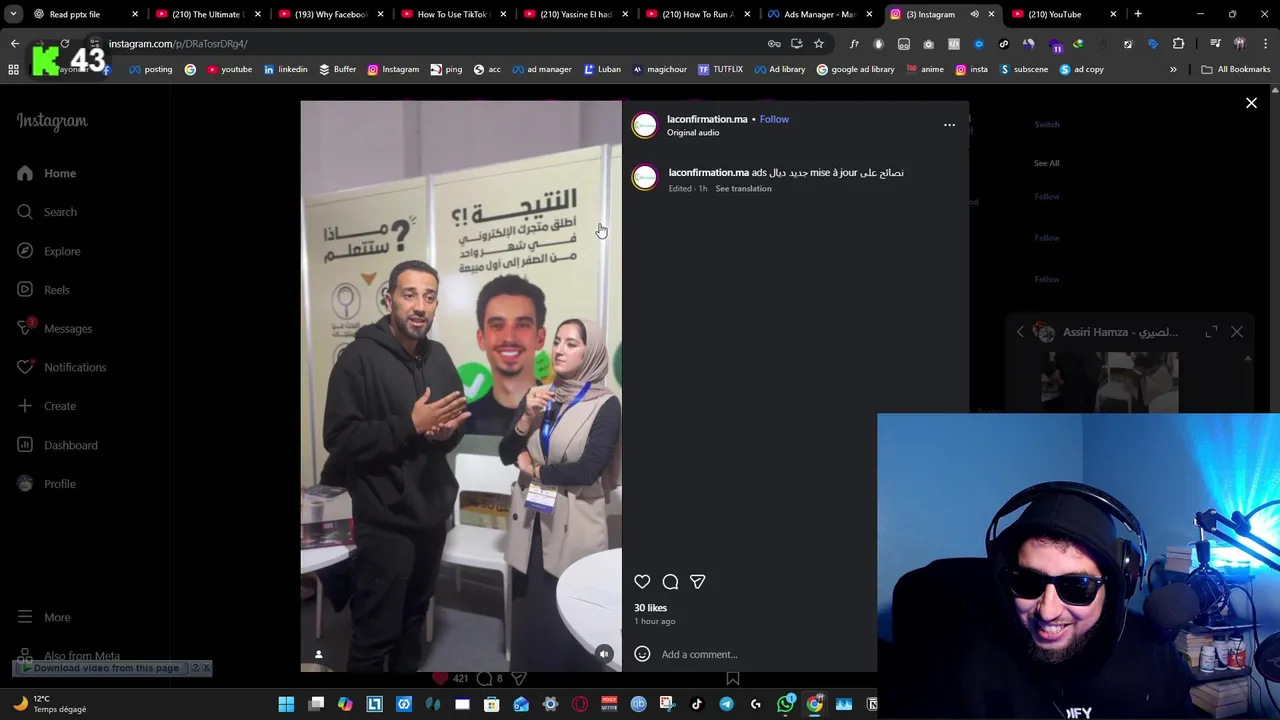Show tagged people on the video
Screen dimensions: 1280x720
(x=319, y=654)
